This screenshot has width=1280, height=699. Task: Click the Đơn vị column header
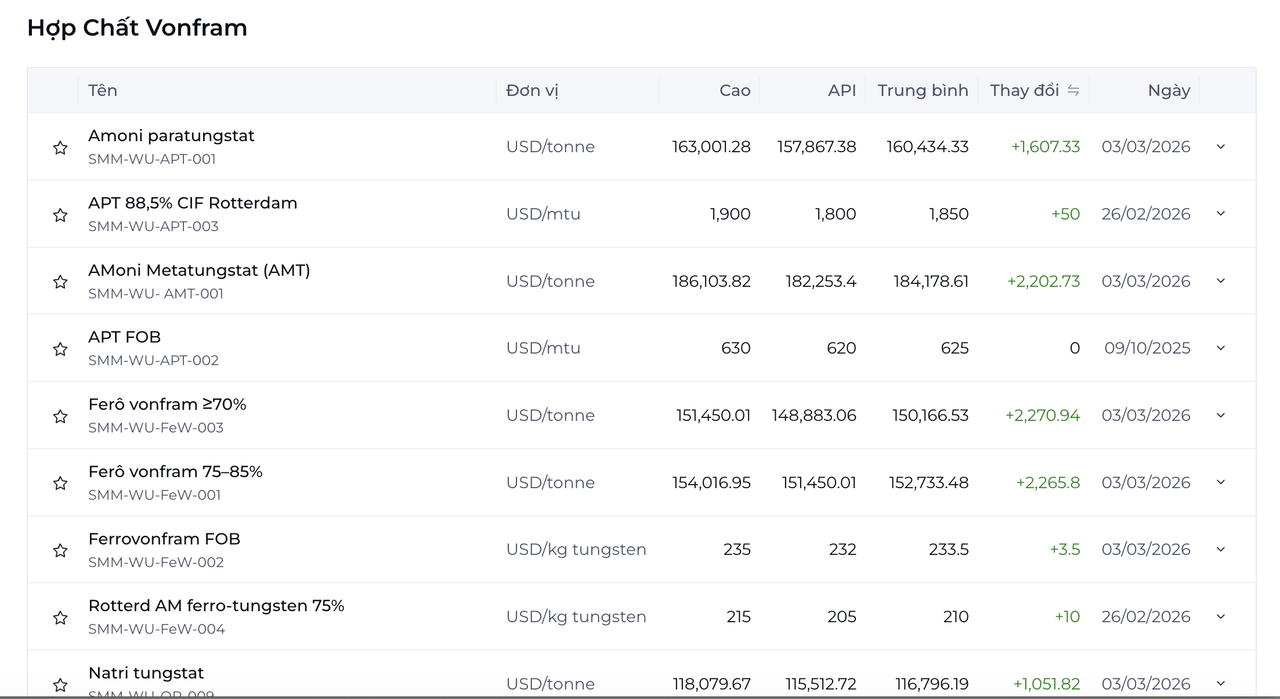pos(532,90)
